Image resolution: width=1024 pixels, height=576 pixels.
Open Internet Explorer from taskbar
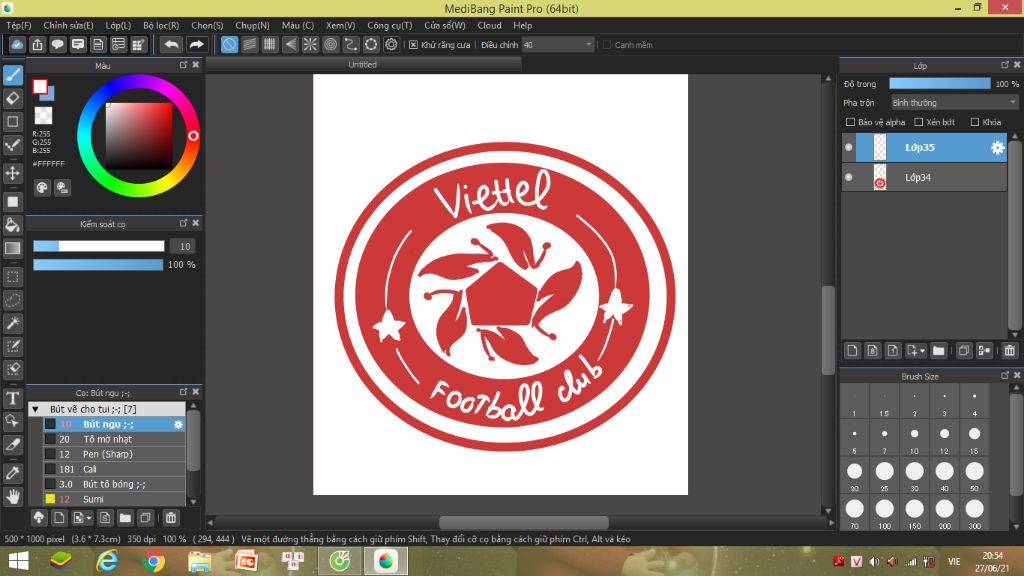(x=107, y=561)
